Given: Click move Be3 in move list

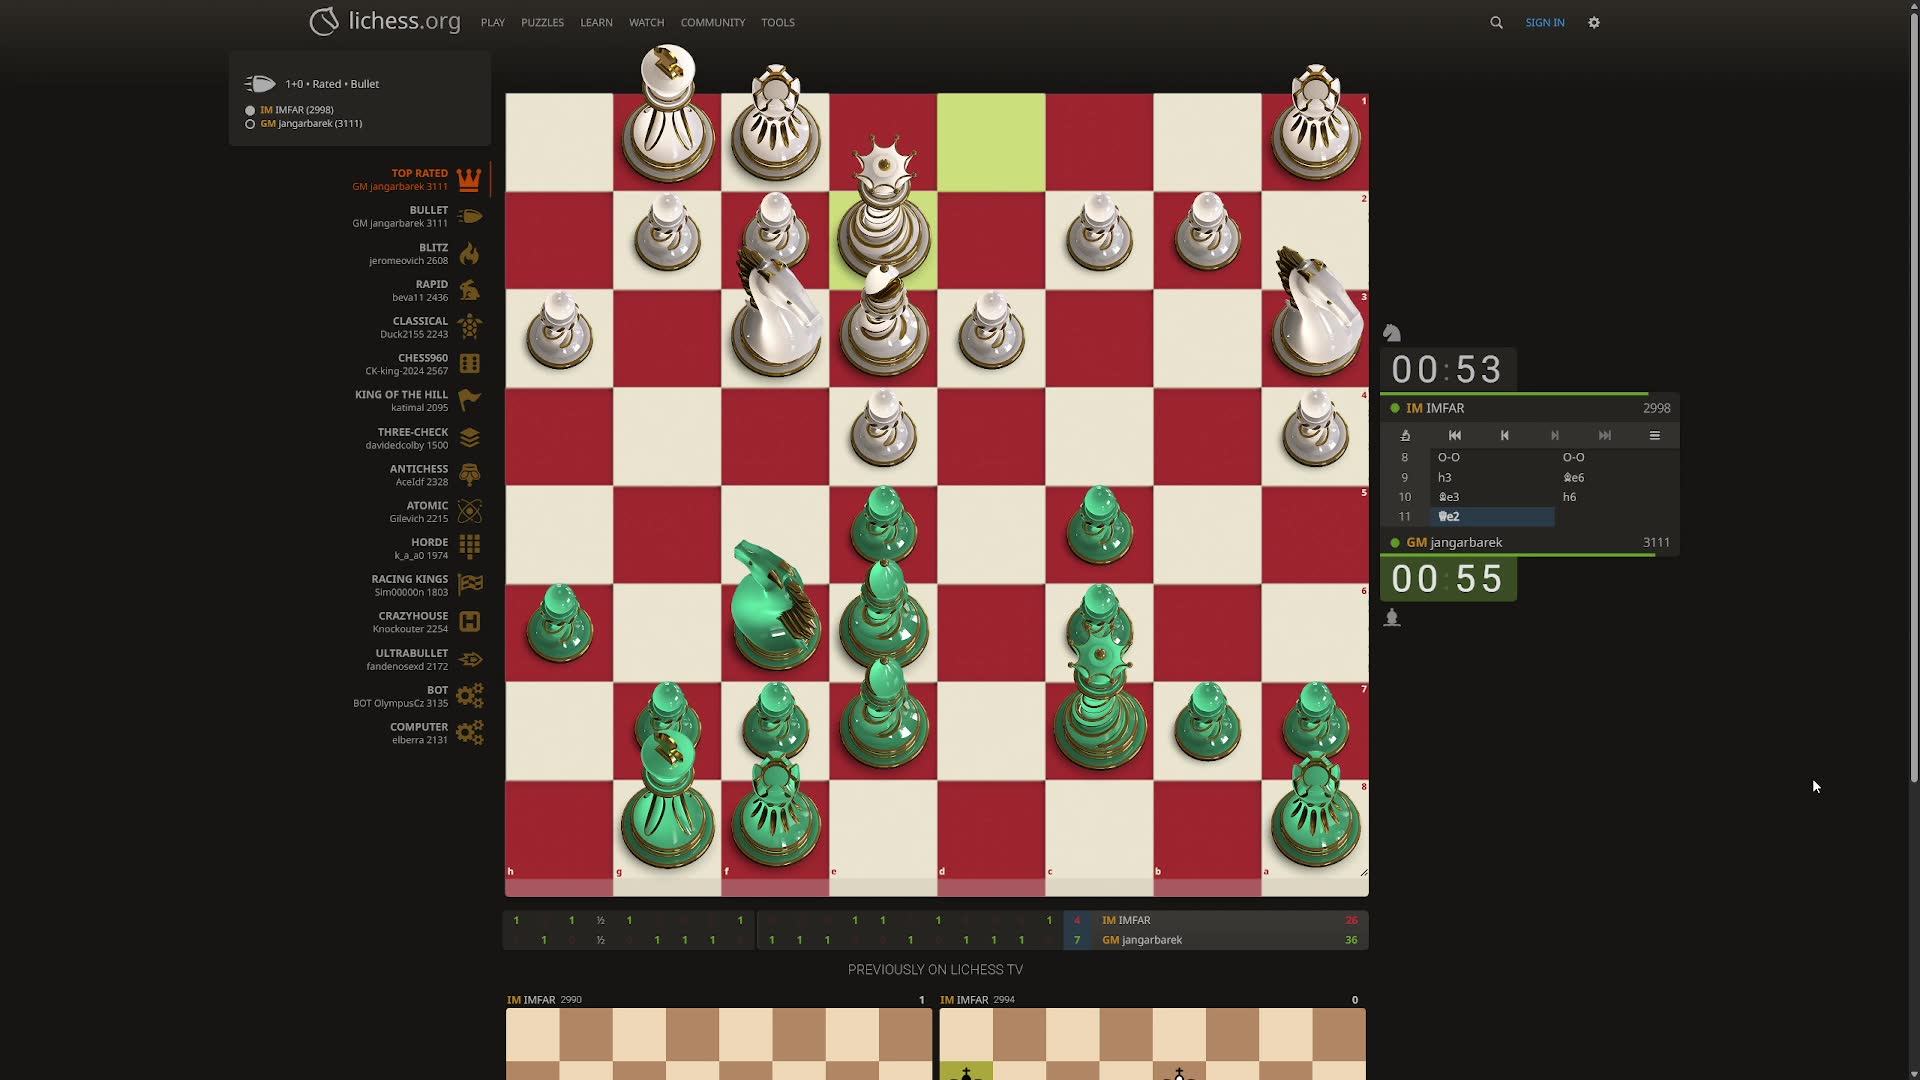Looking at the screenshot, I should (x=1449, y=497).
